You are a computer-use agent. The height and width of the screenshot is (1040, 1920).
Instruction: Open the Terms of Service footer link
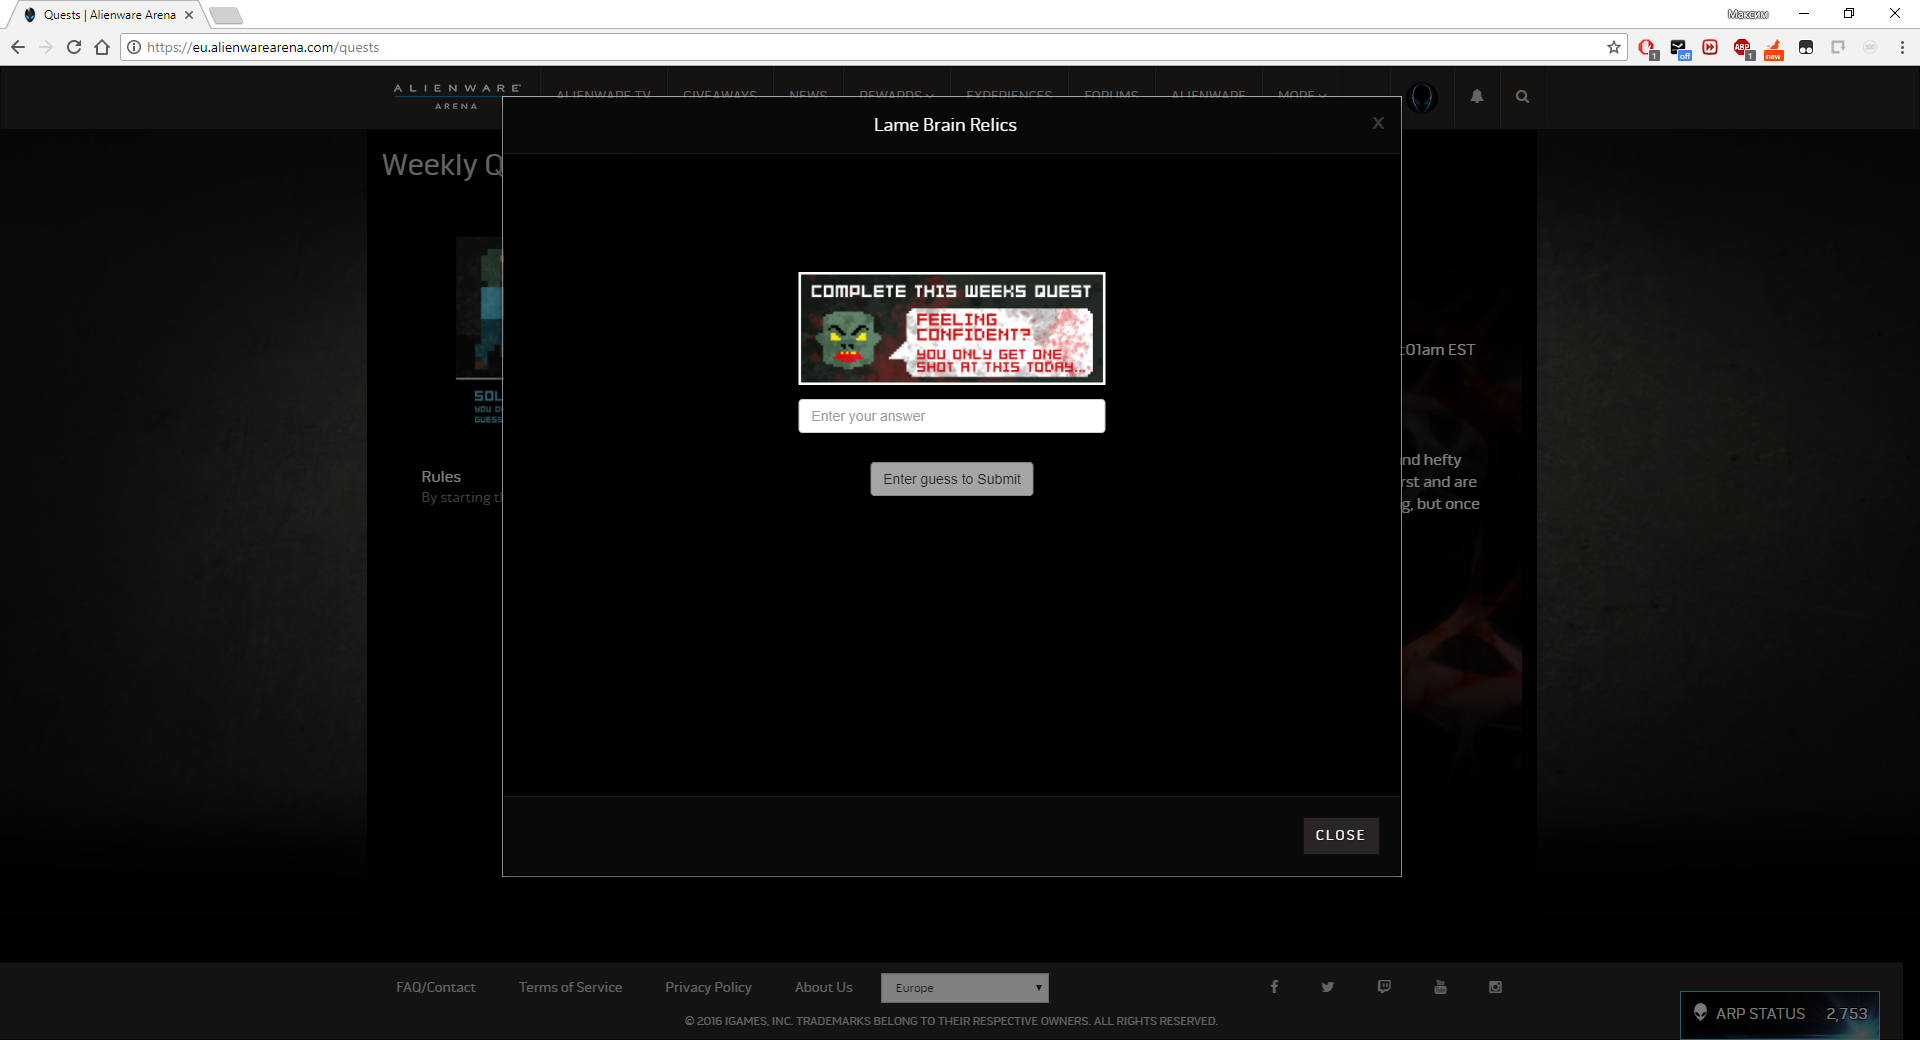[x=570, y=987]
